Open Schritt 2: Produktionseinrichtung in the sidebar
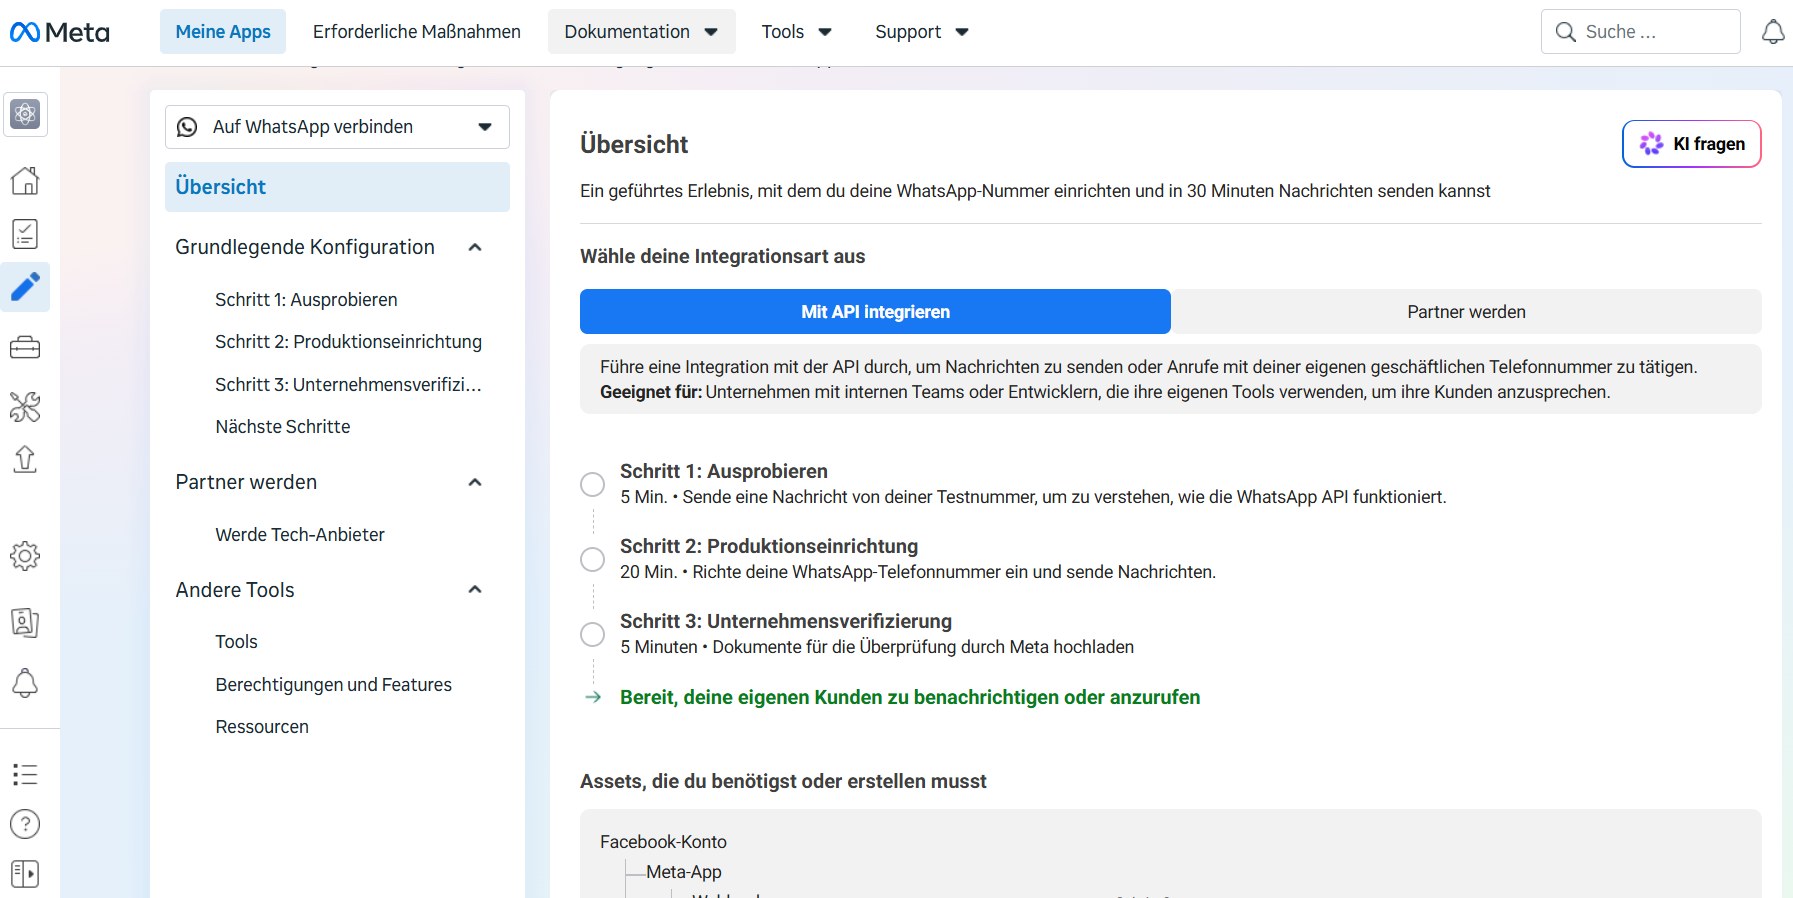1793x898 pixels. click(348, 342)
